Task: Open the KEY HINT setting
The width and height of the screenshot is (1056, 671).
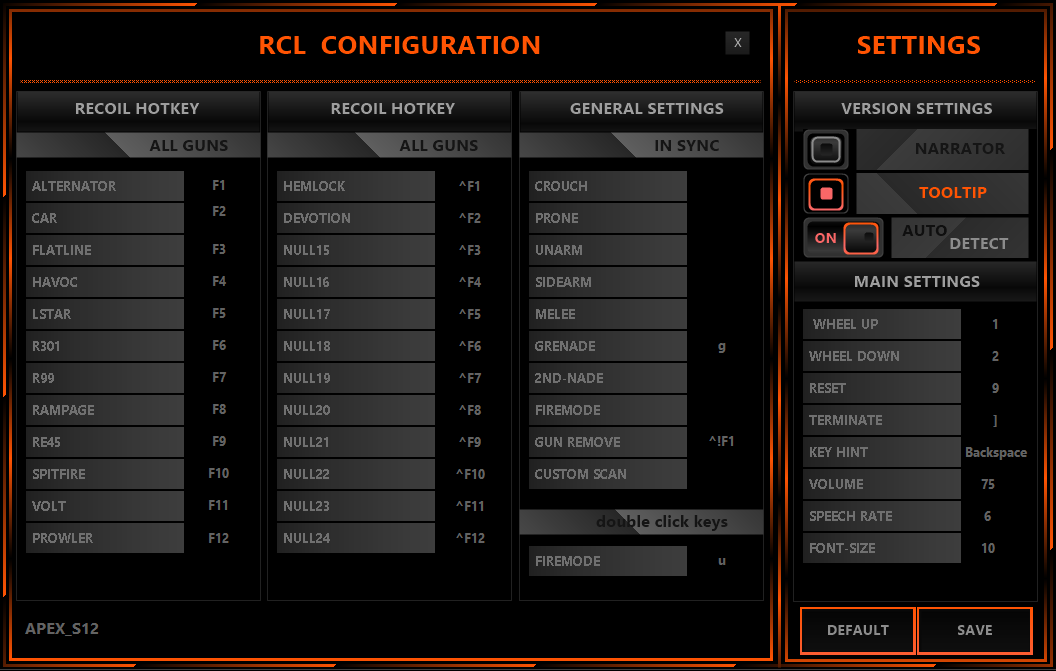Action: [882, 452]
